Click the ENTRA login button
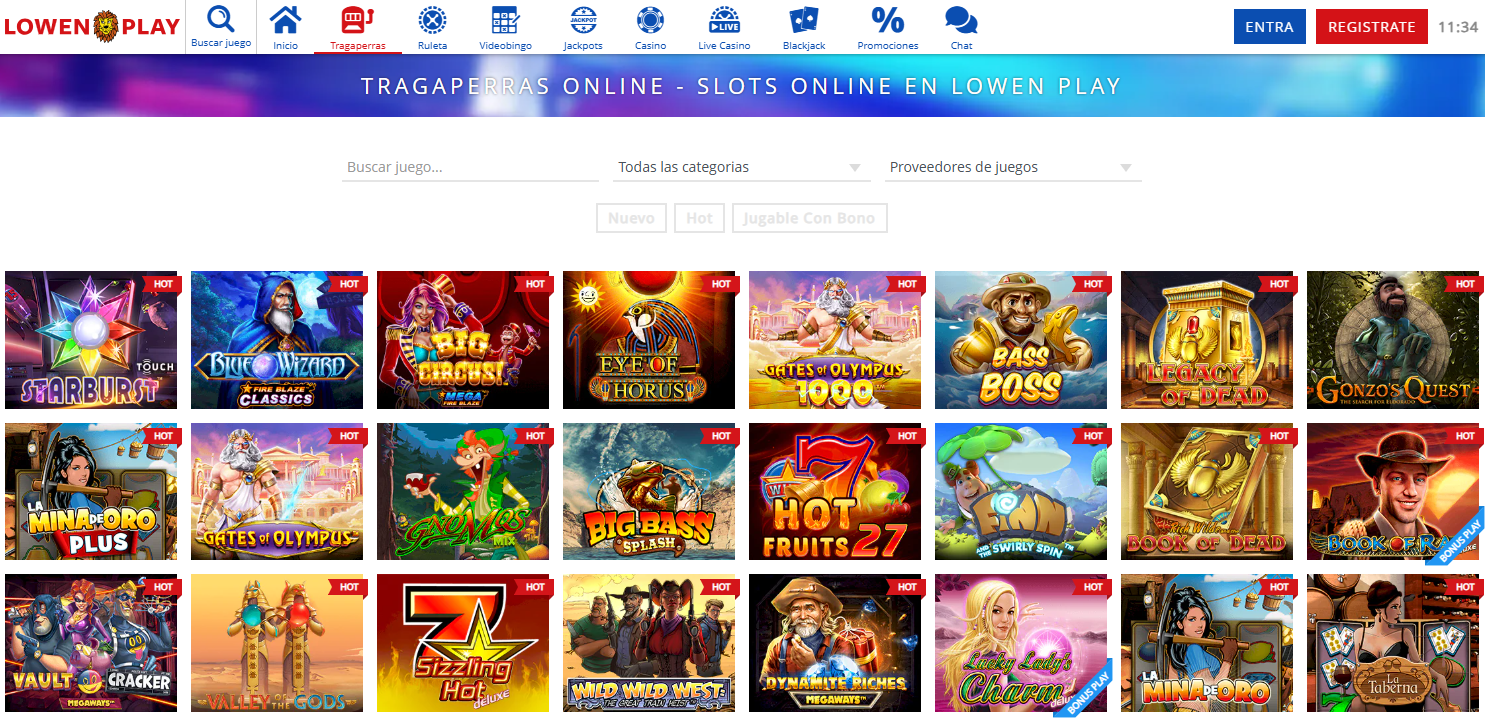The image size is (1485, 720). point(1269,27)
